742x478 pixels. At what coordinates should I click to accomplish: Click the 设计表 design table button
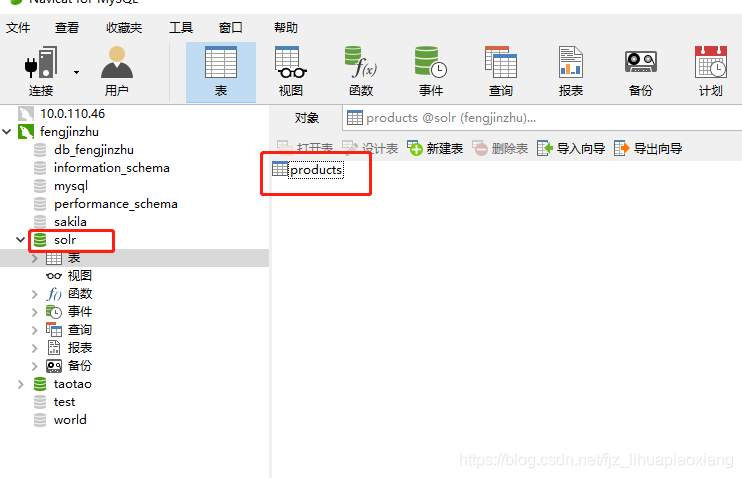click(370, 149)
